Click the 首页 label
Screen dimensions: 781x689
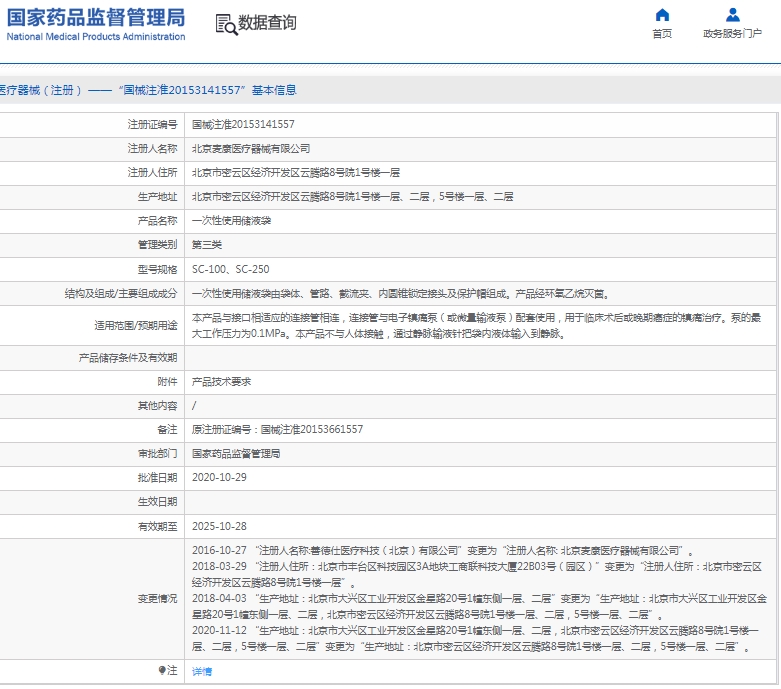click(x=662, y=34)
